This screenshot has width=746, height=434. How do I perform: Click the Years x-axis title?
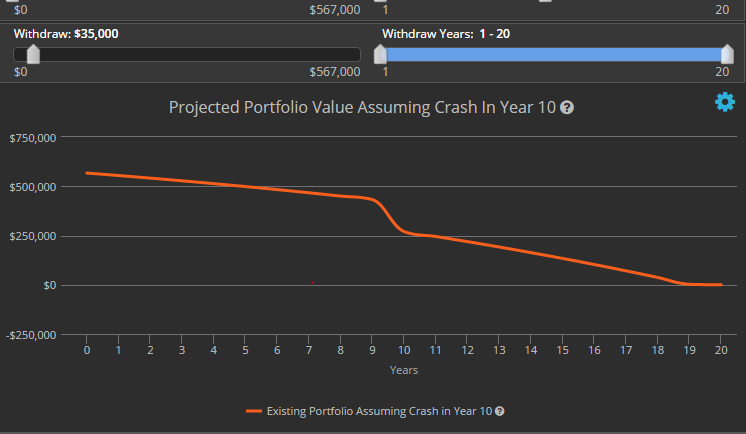(x=403, y=370)
